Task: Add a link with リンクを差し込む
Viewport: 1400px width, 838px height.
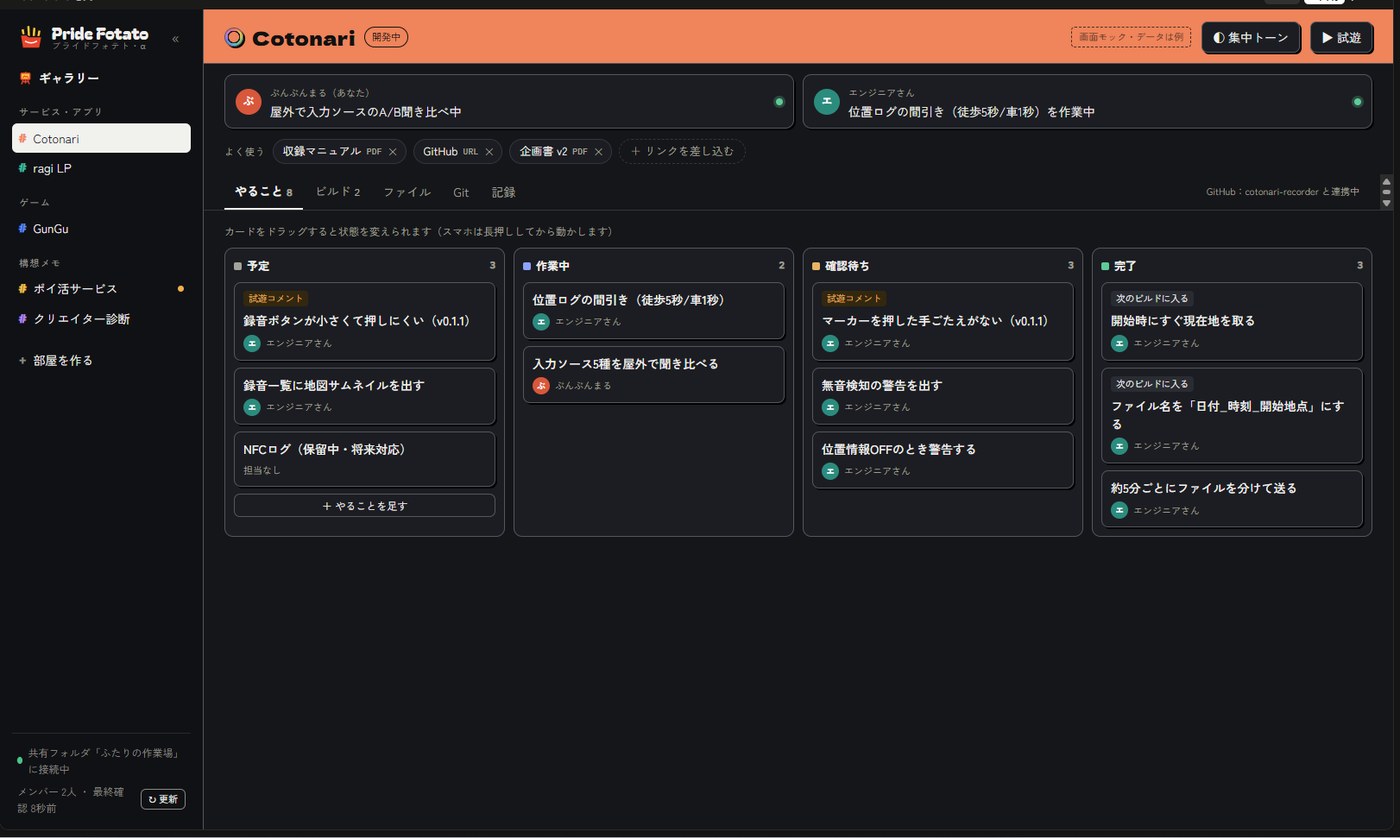Action: point(682,152)
